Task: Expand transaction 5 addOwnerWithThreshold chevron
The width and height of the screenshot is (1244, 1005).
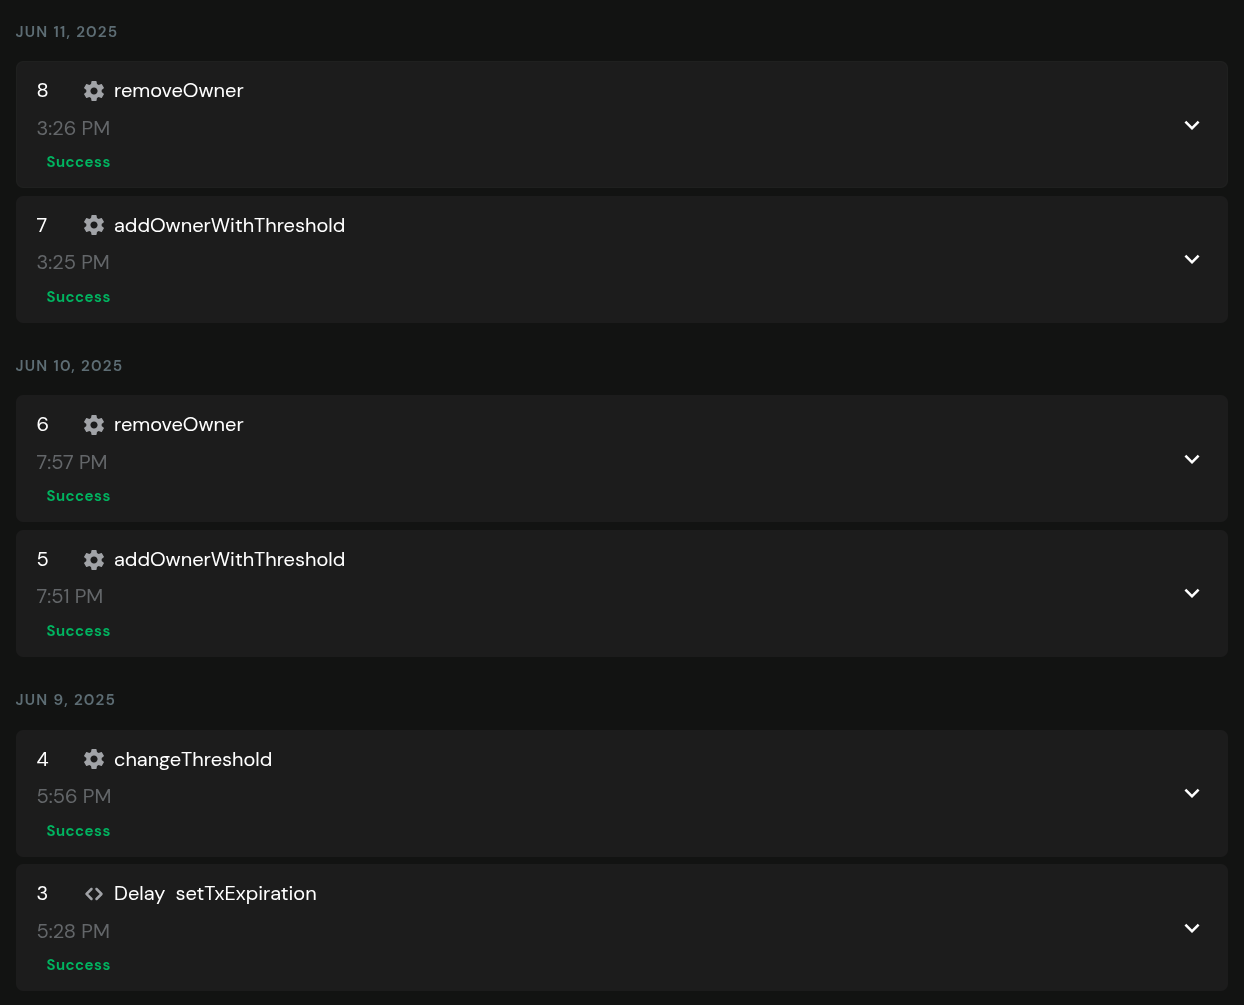Action: pyautogui.click(x=1191, y=593)
